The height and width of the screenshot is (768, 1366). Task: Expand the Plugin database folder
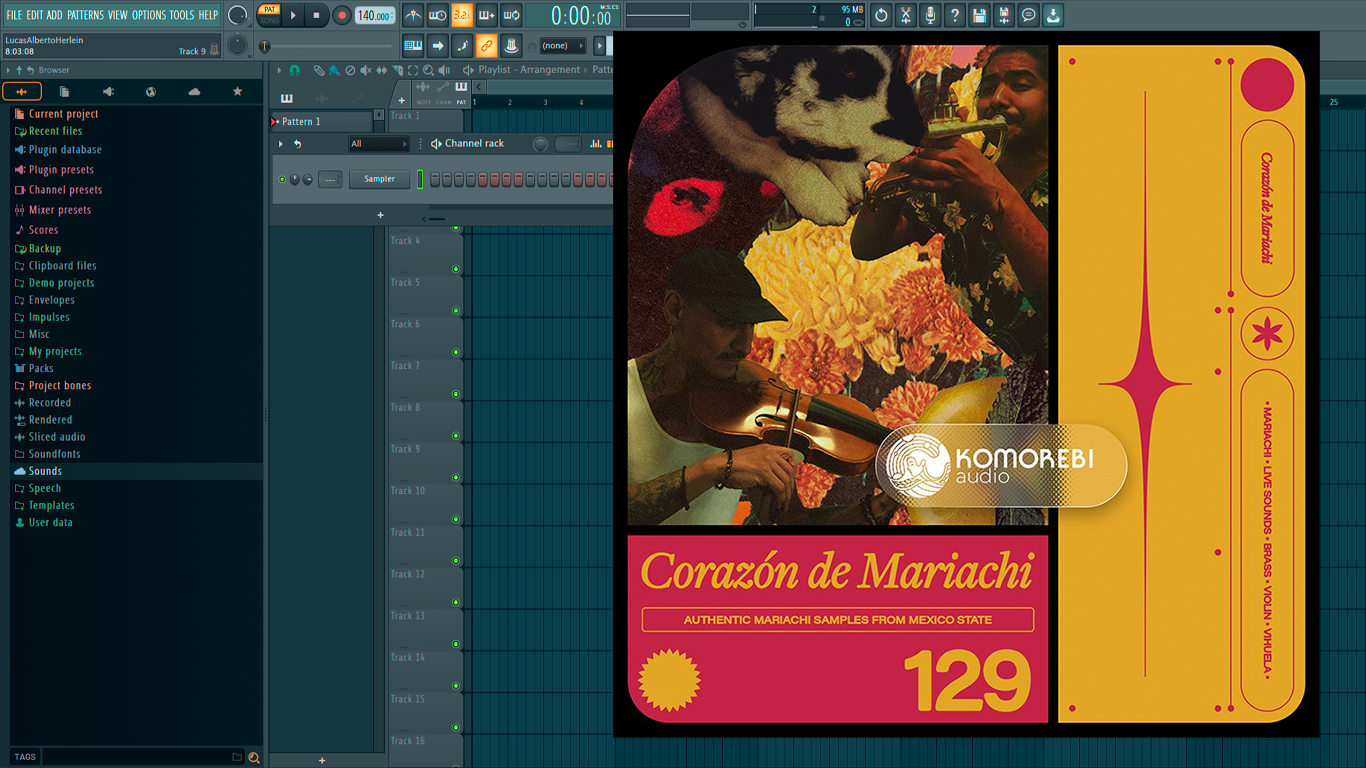pyautogui.click(x=65, y=150)
